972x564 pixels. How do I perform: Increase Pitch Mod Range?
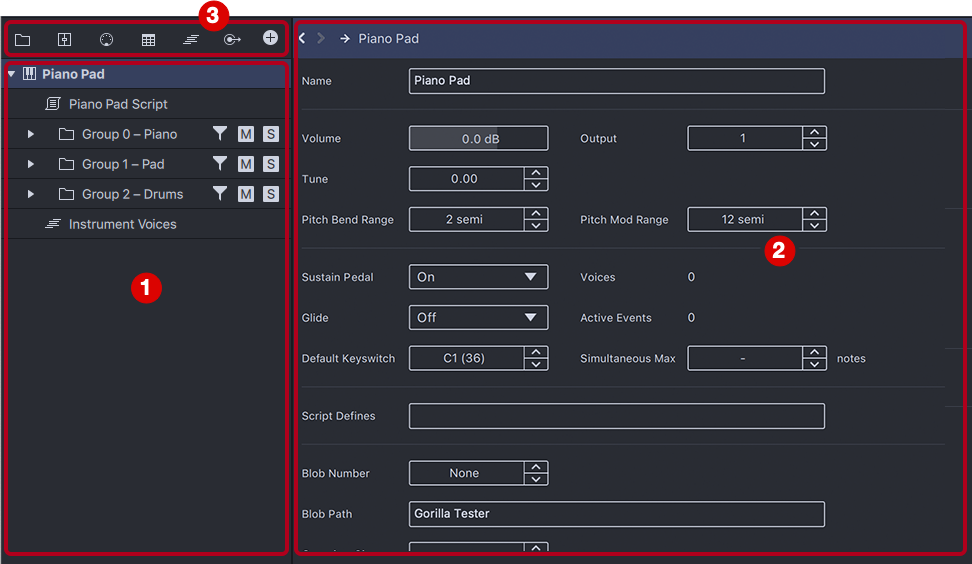click(x=815, y=213)
